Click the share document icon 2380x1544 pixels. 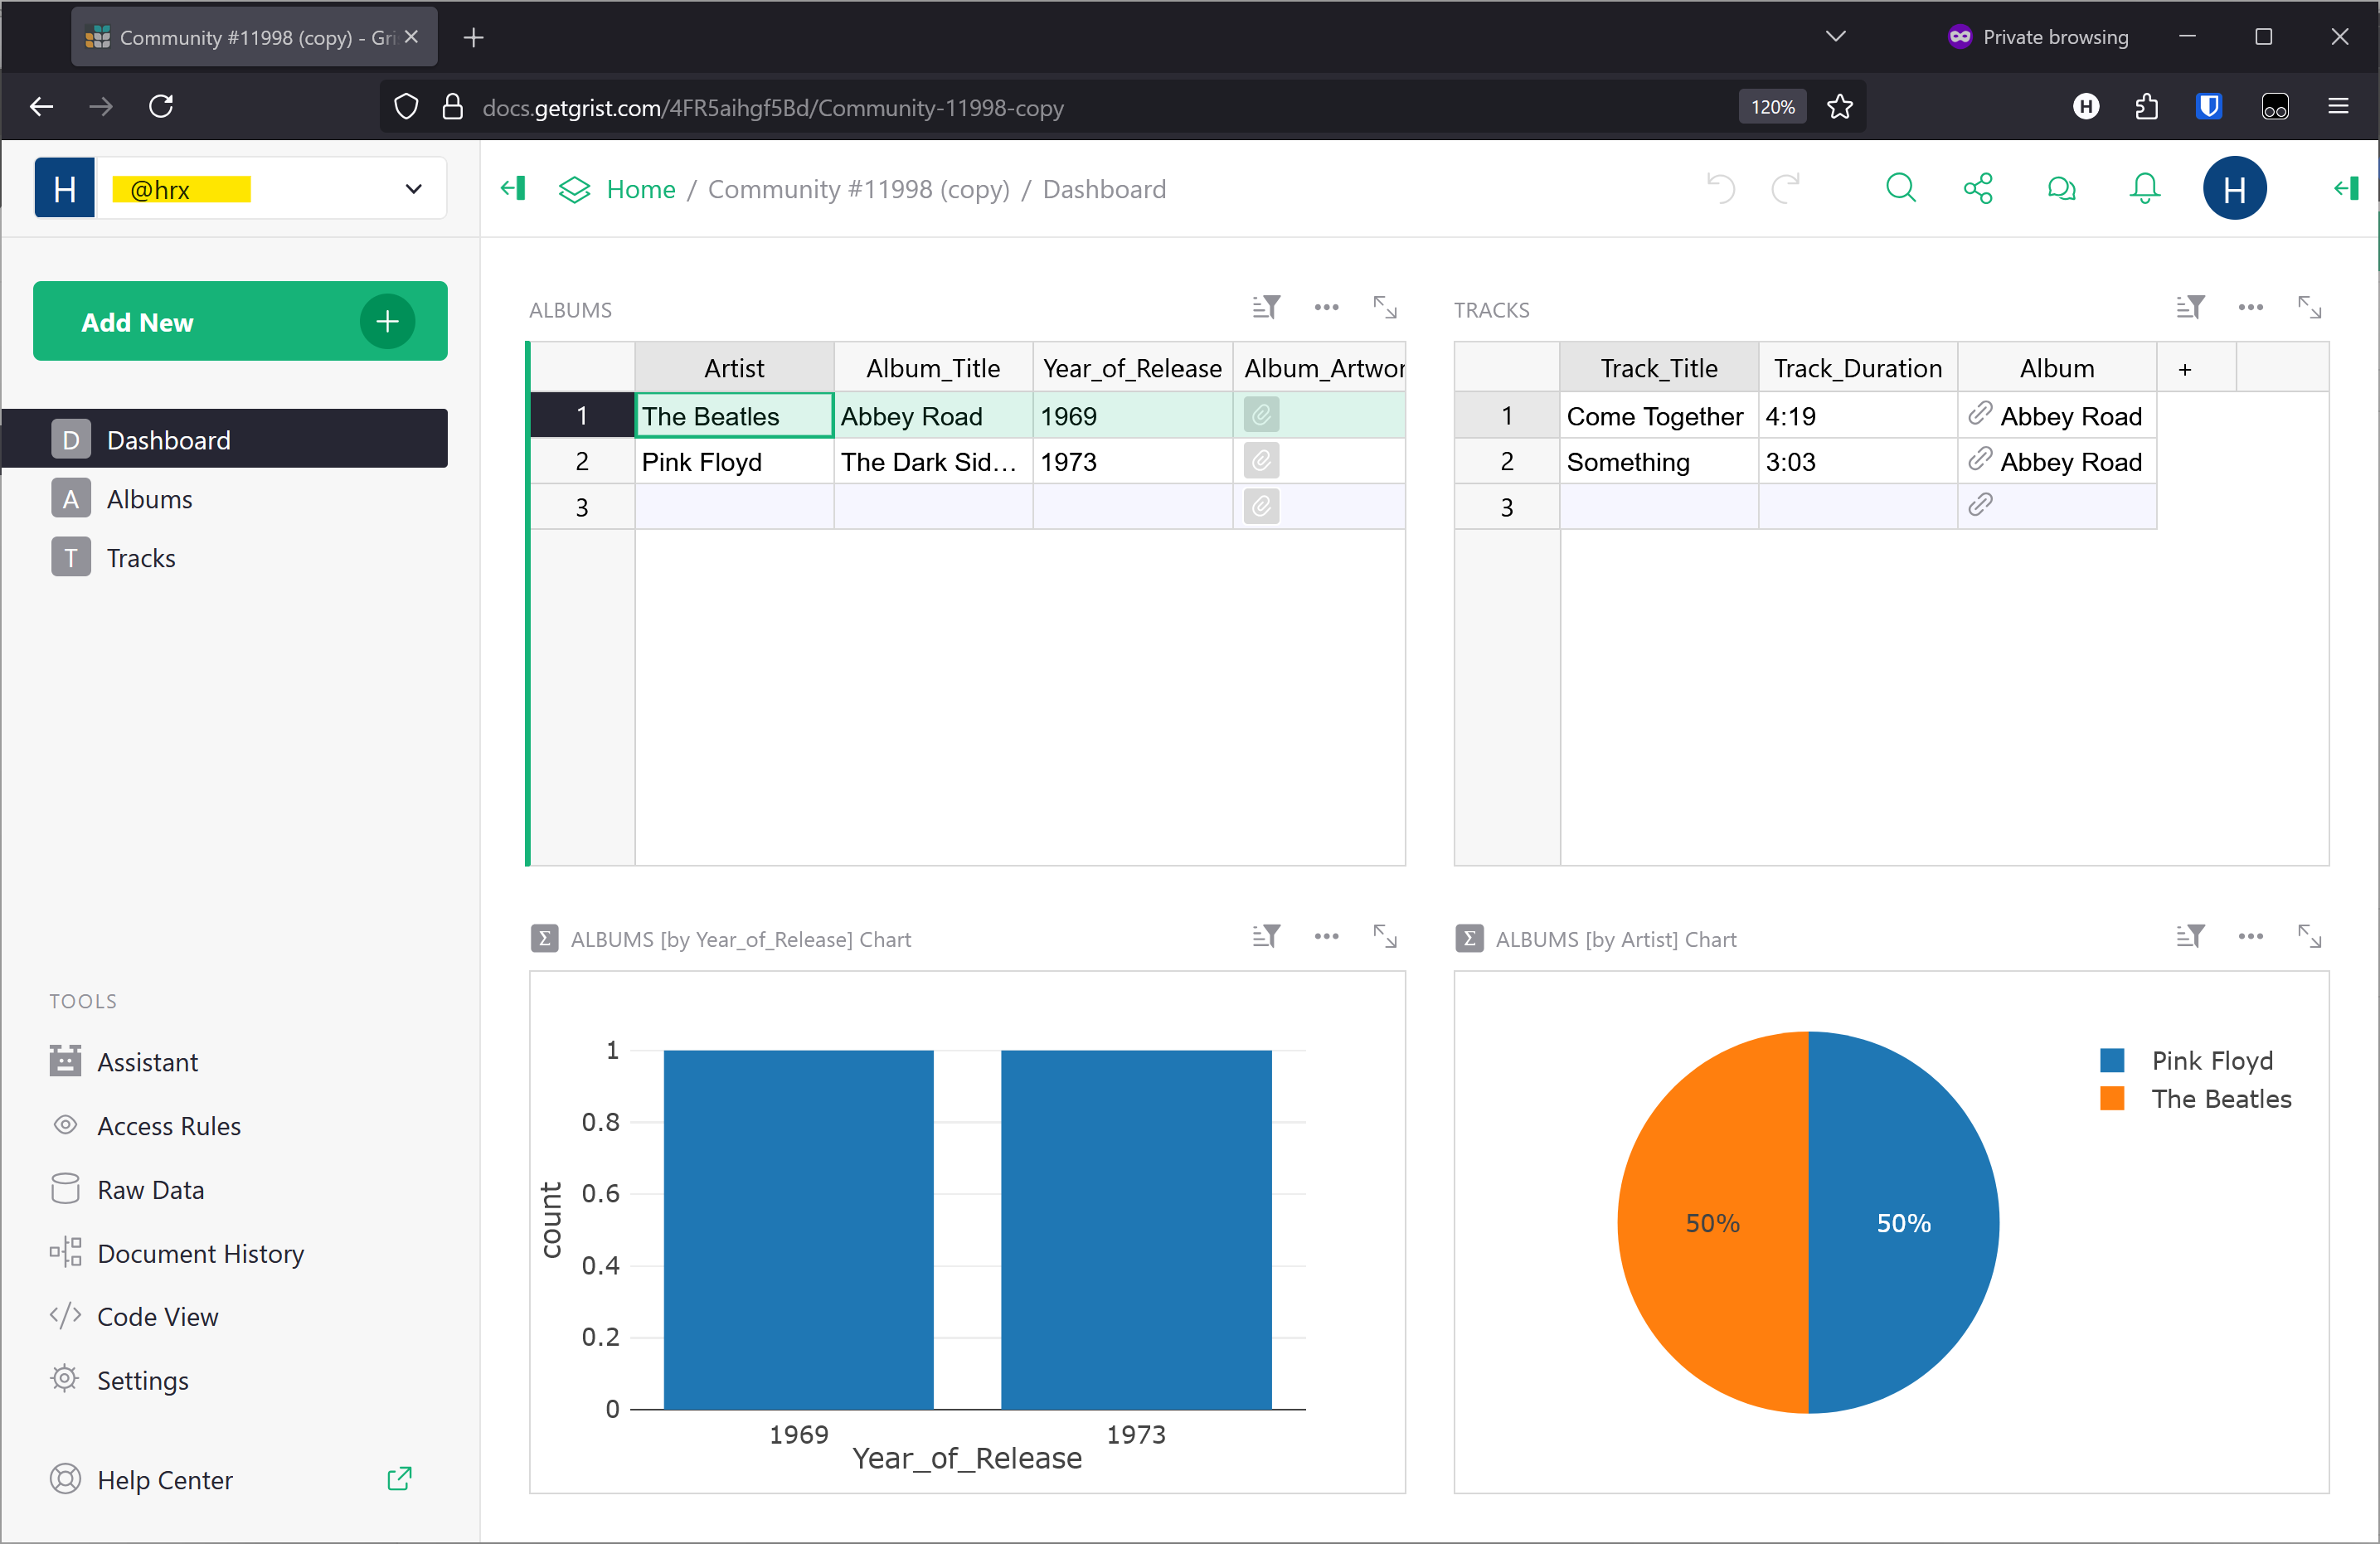pos(1978,188)
